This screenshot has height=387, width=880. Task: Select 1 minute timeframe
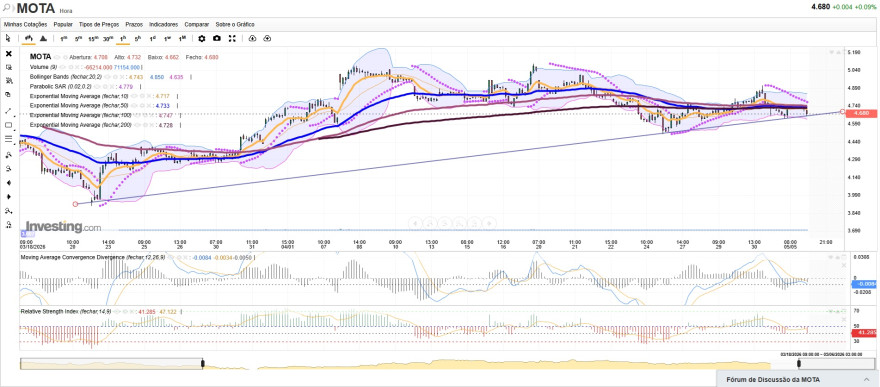[x=63, y=38]
